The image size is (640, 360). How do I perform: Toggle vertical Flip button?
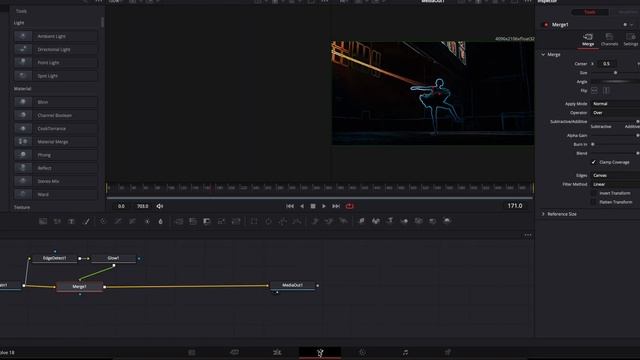[x=606, y=91]
